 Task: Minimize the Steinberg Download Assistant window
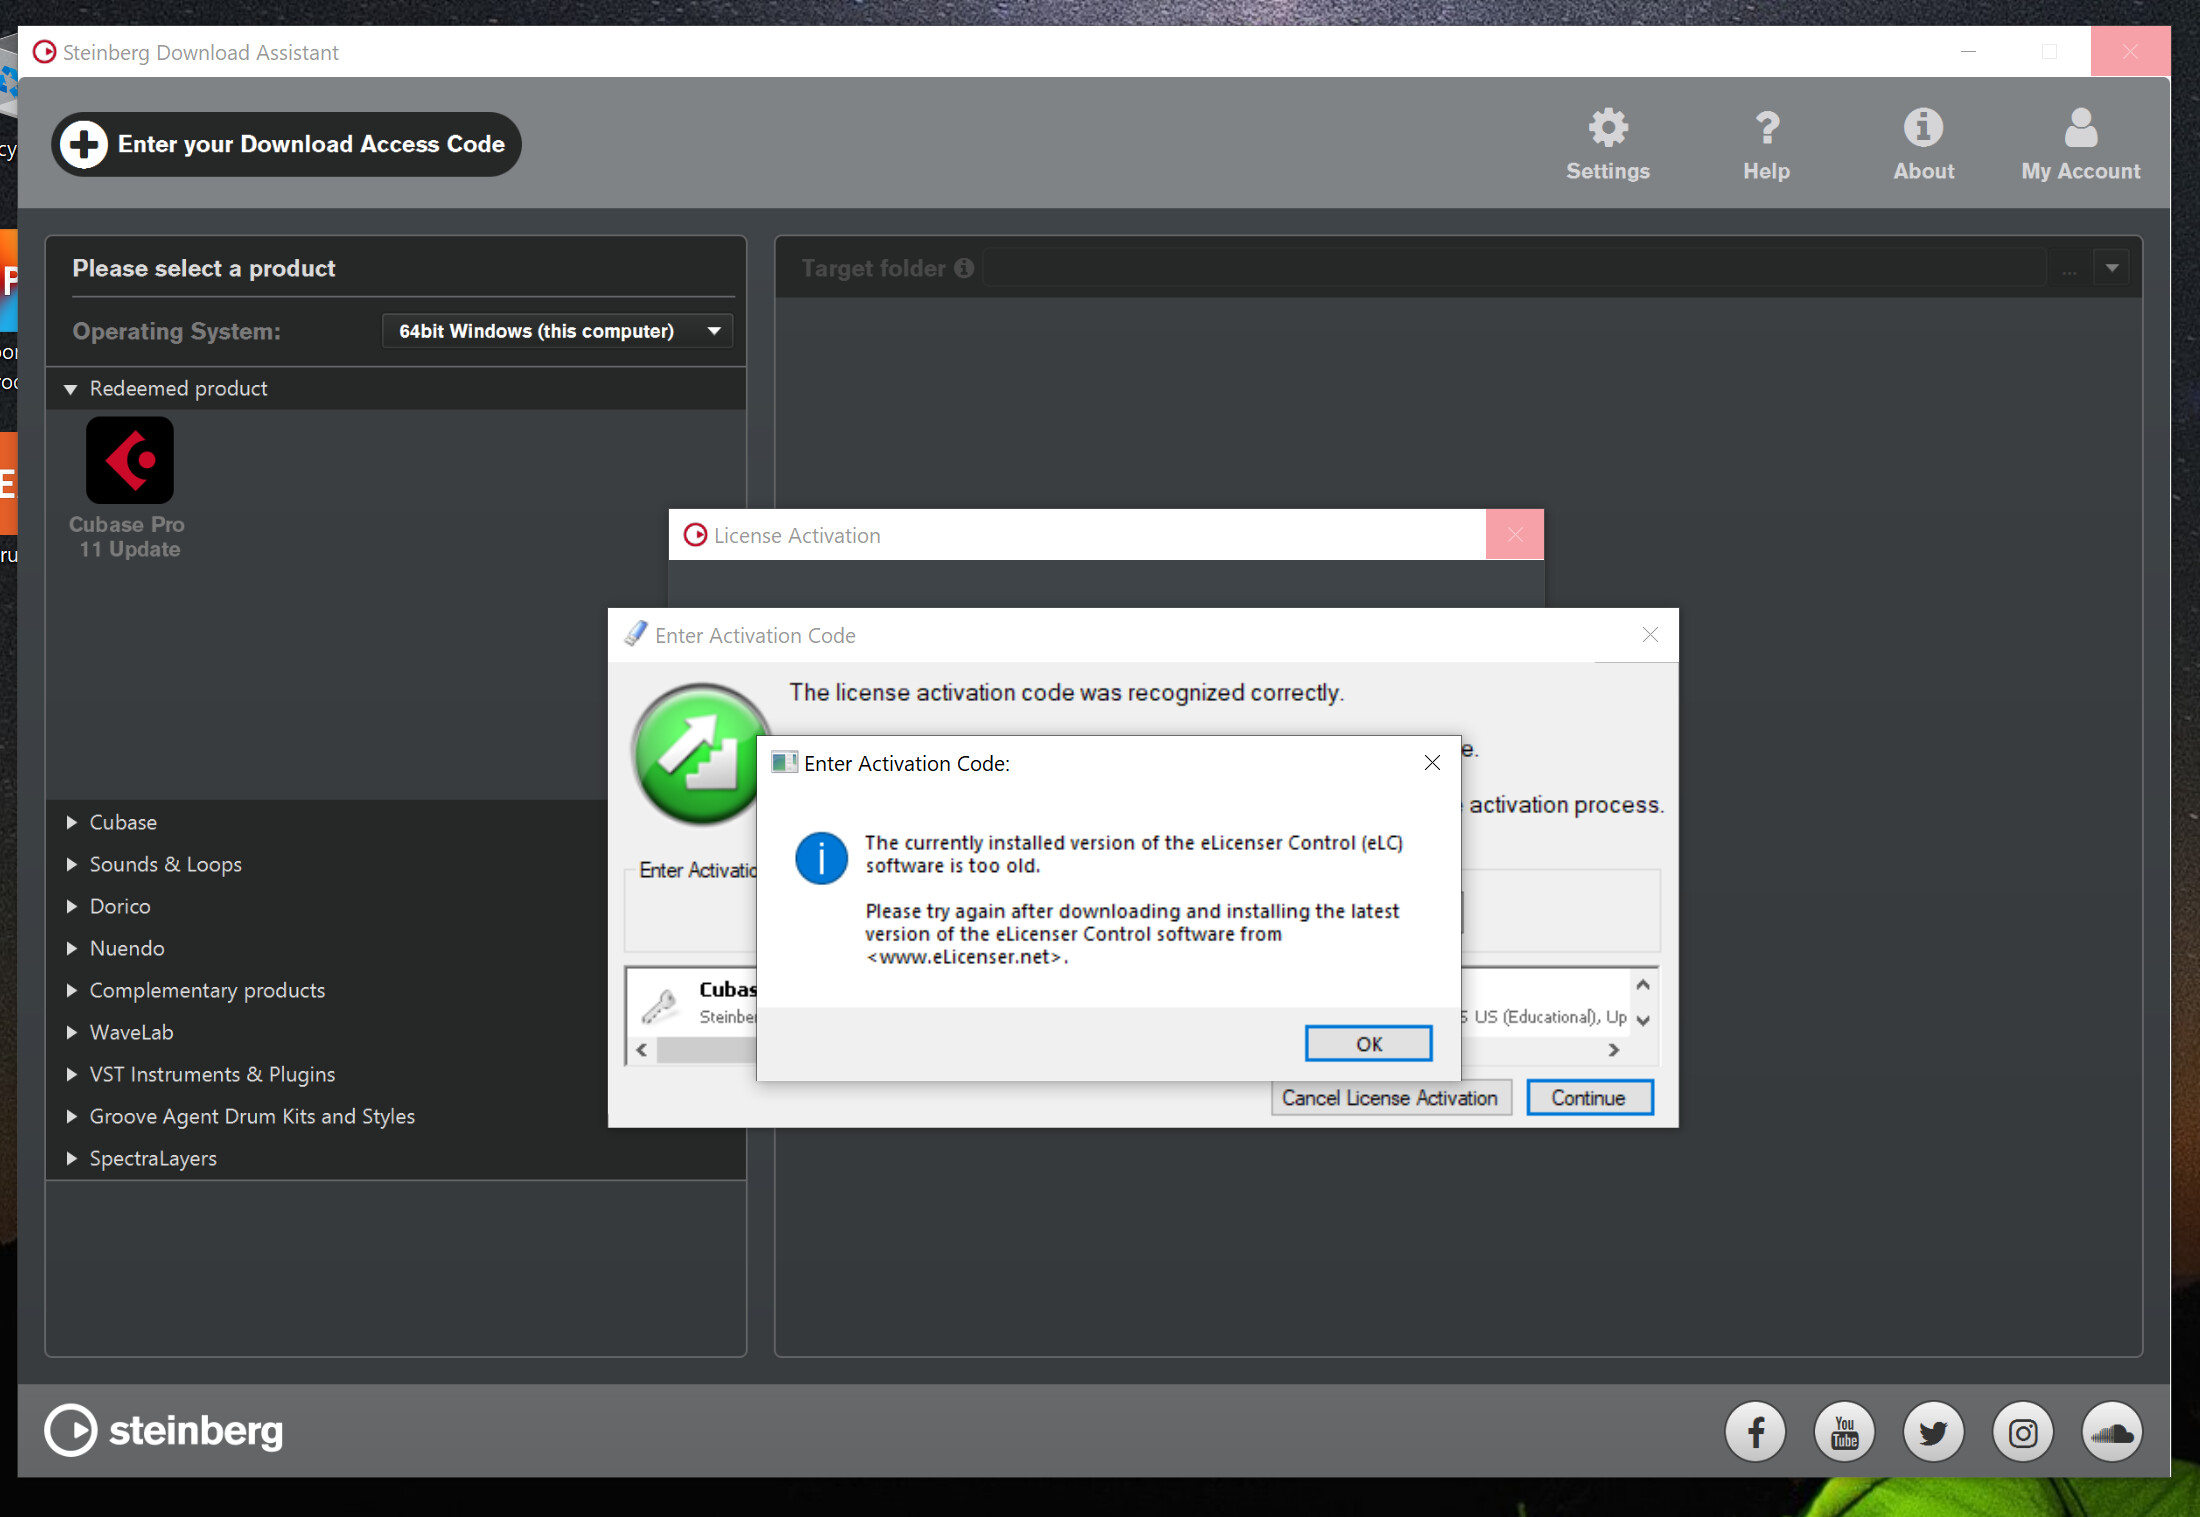coord(1968,51)
